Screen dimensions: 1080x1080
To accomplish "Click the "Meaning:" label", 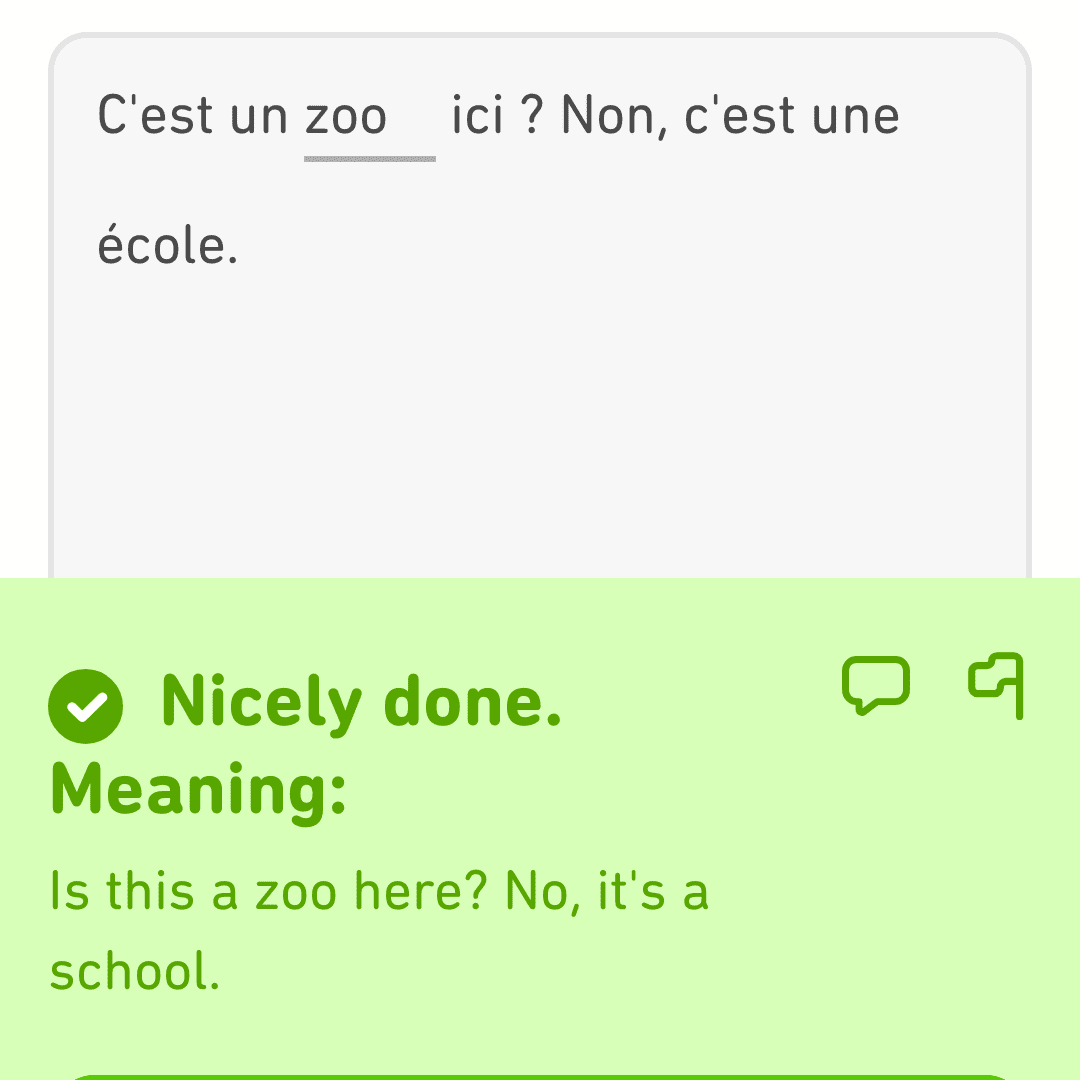I will 198,790.
